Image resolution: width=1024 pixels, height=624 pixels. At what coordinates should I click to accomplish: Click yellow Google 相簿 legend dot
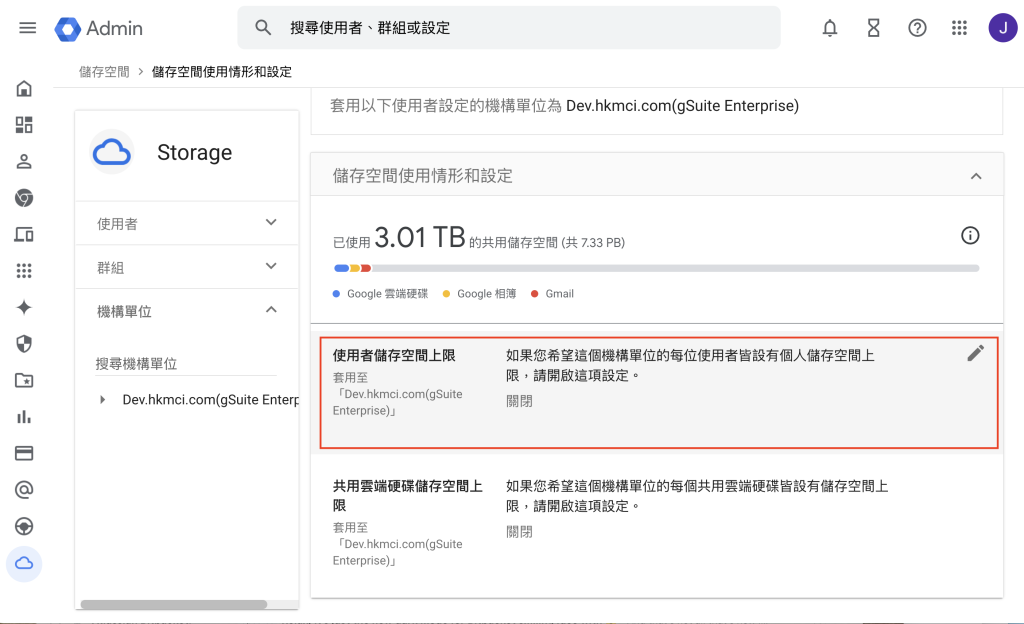[x=447, y=294]
